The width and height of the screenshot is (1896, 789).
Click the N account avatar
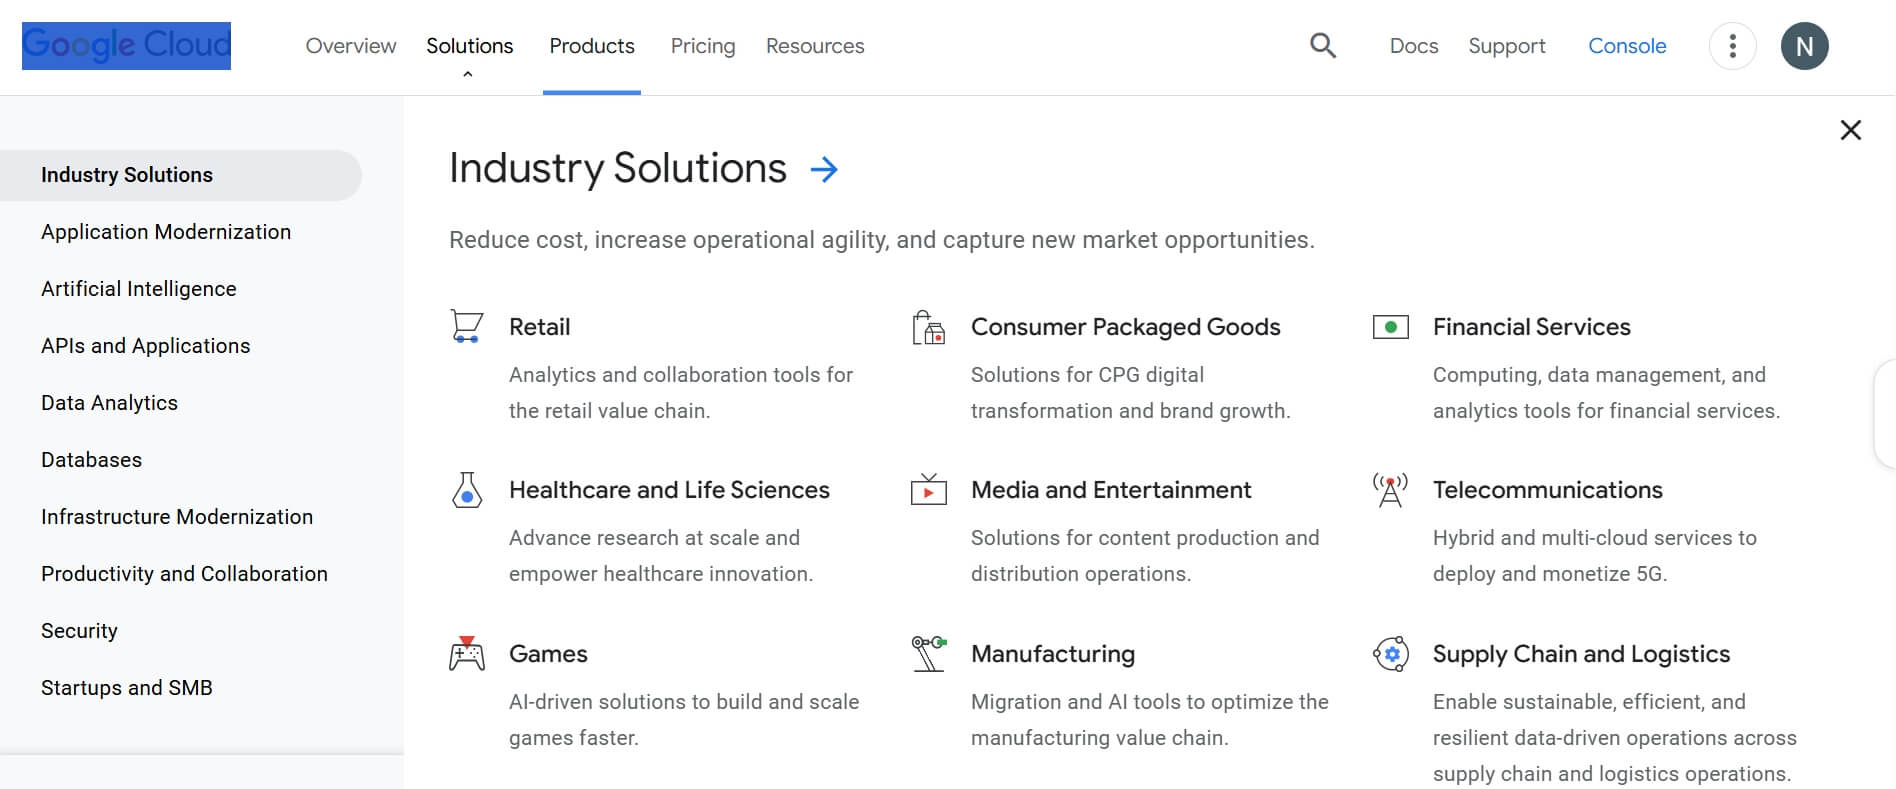tap(1804, 46)
